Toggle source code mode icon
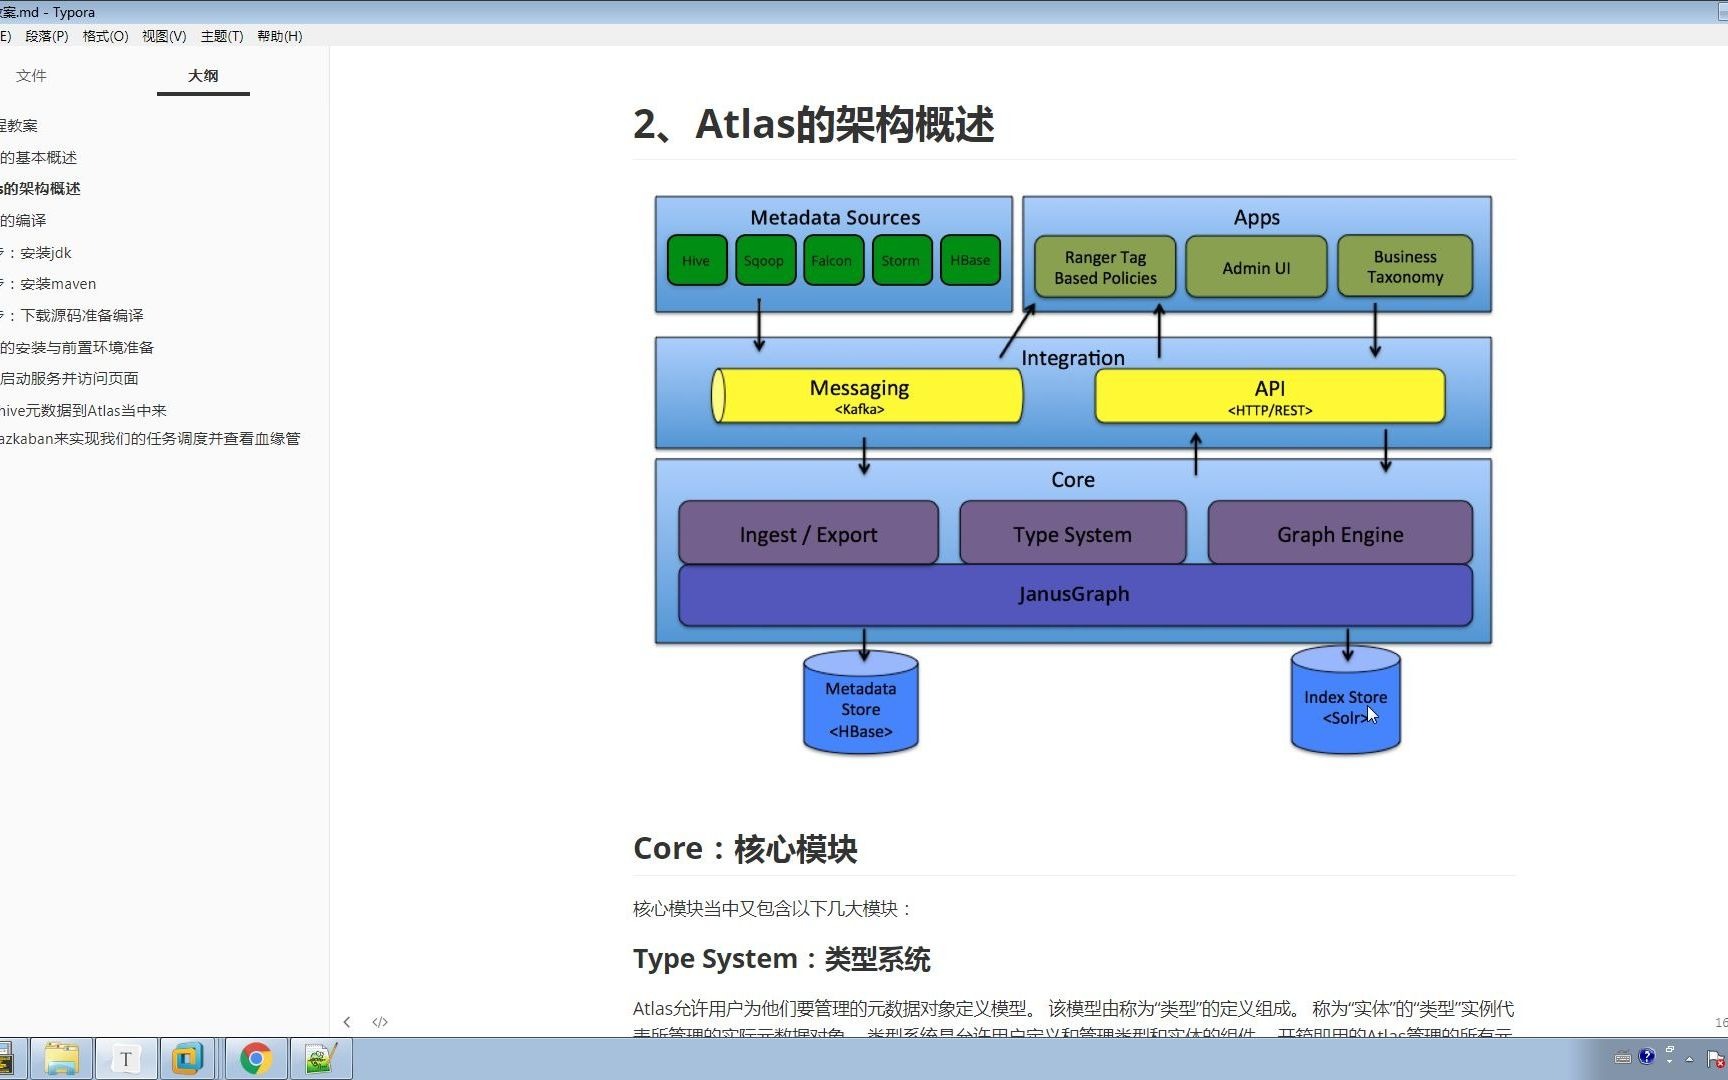This screenshot has height=1080, width=1728. (x=380, y=1022)
